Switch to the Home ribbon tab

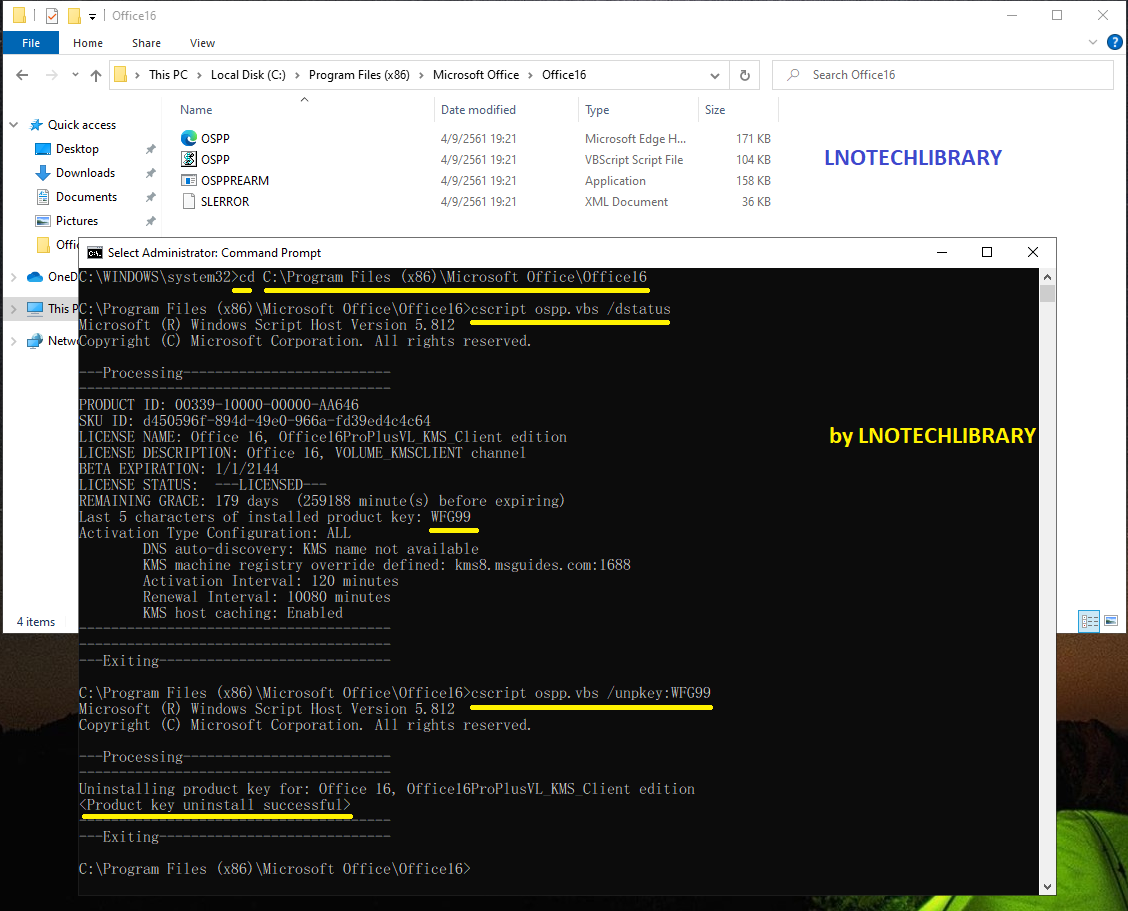point(88,43)
